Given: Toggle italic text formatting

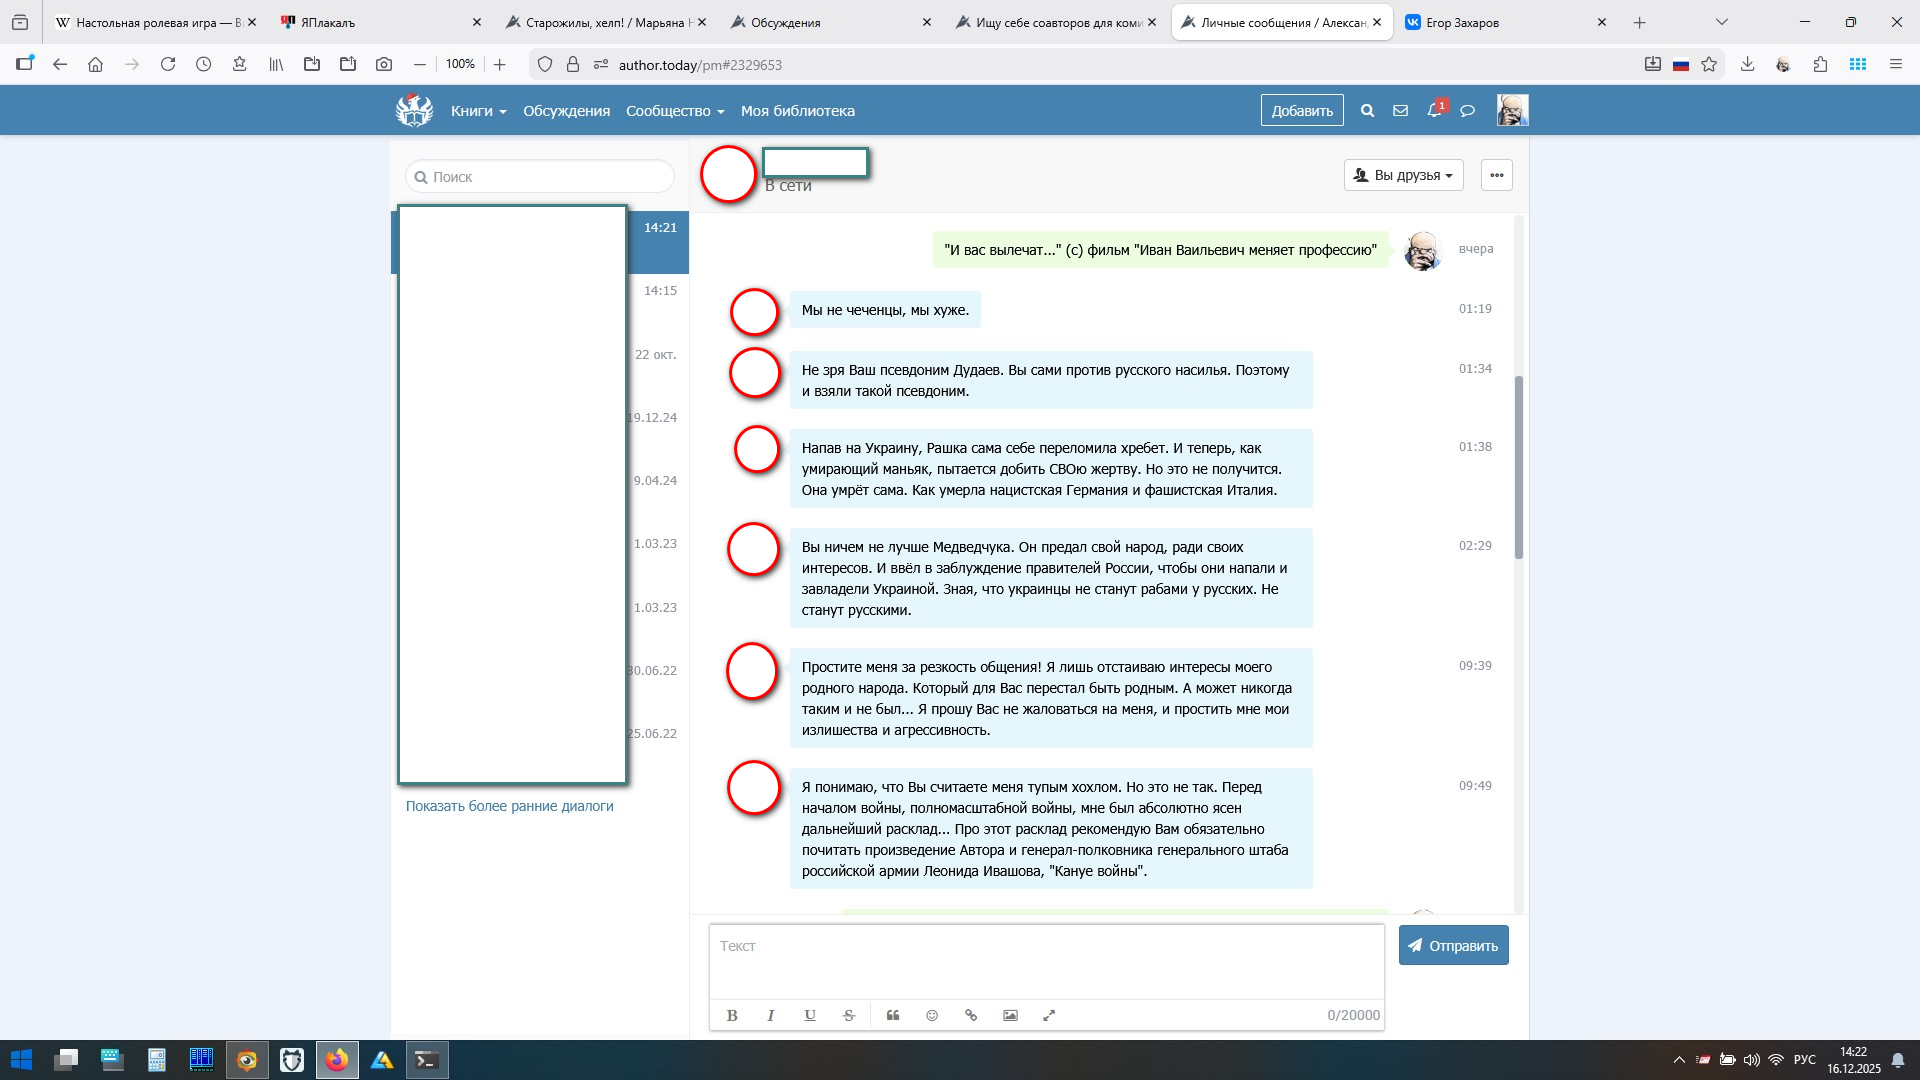Looking at the screenshot, I should point(770,1015).
